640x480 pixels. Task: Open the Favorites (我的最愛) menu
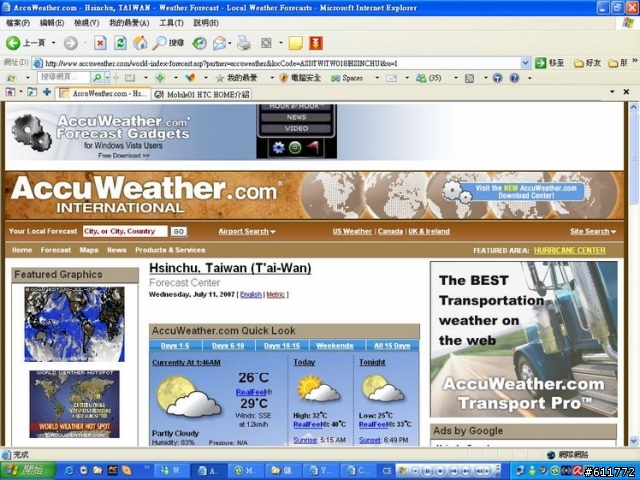tap(129, 23)
